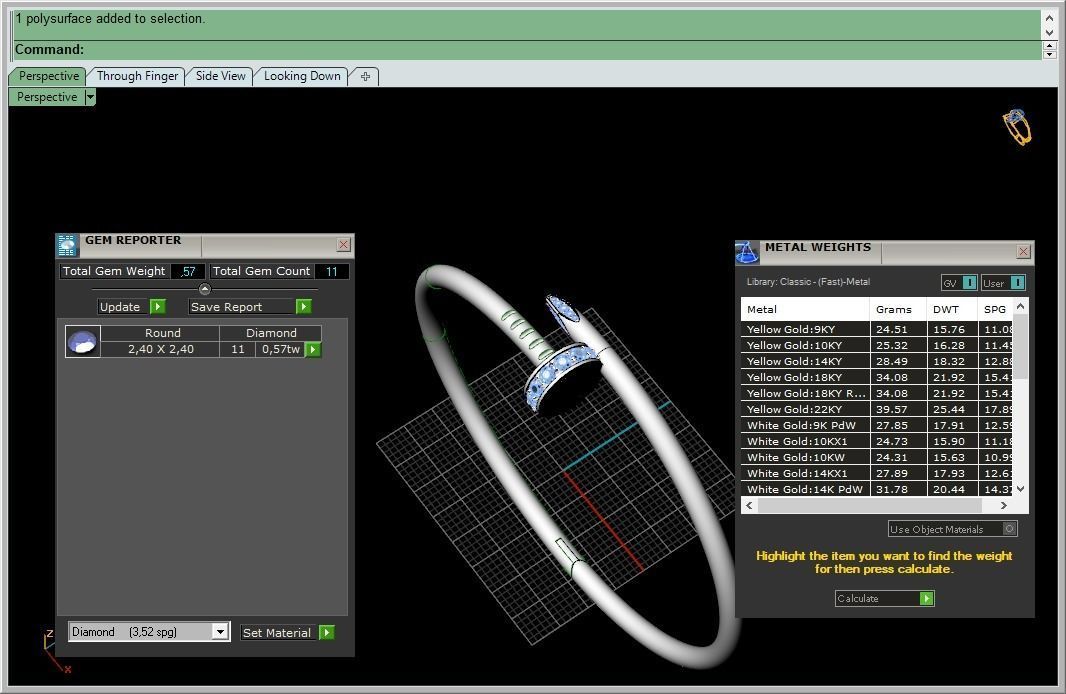Click the green arrow on Calculate
The width and height of the screenshot is (1066, 694).
(927, 598)
